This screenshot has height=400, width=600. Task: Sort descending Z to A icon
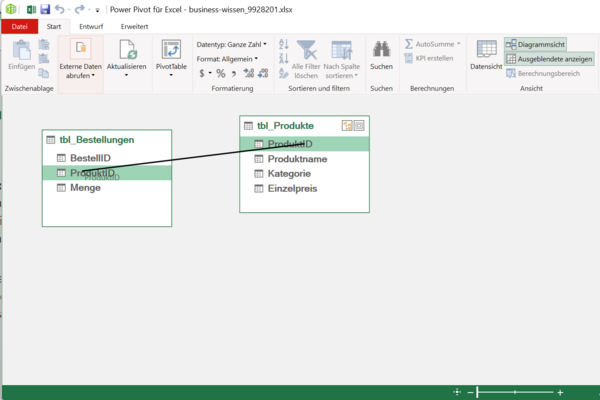point(284,58)
